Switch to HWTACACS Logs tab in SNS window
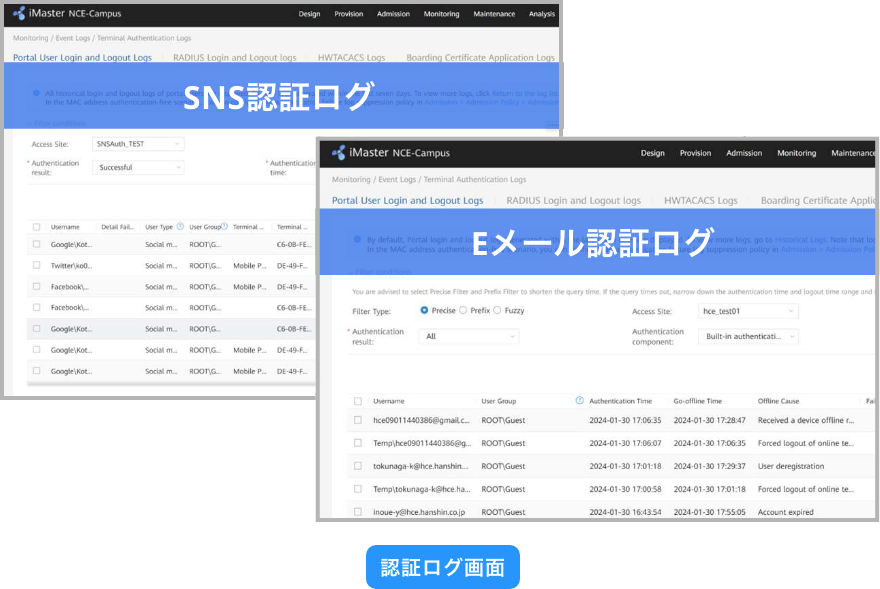The height and width of the screenshot is (589, 880). tap(351, 57)
